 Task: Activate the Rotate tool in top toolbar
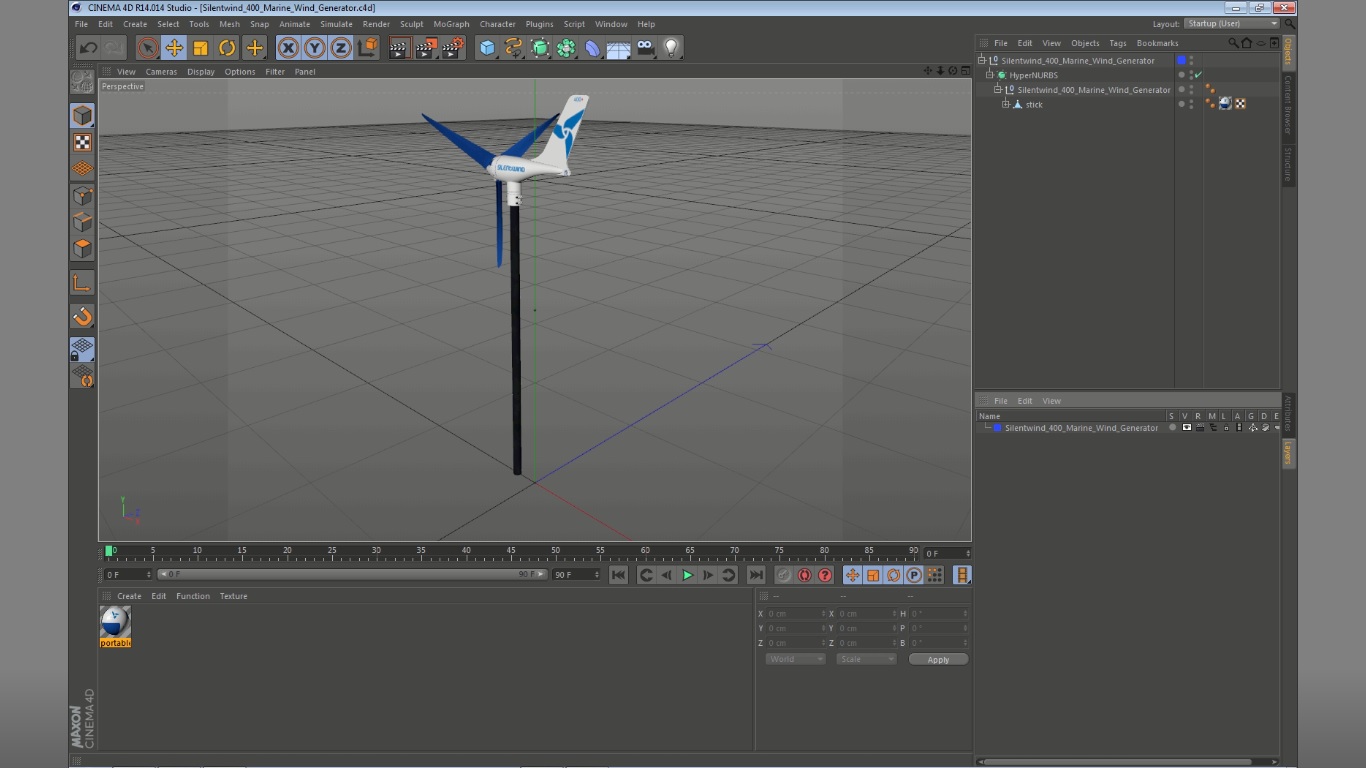227,47
